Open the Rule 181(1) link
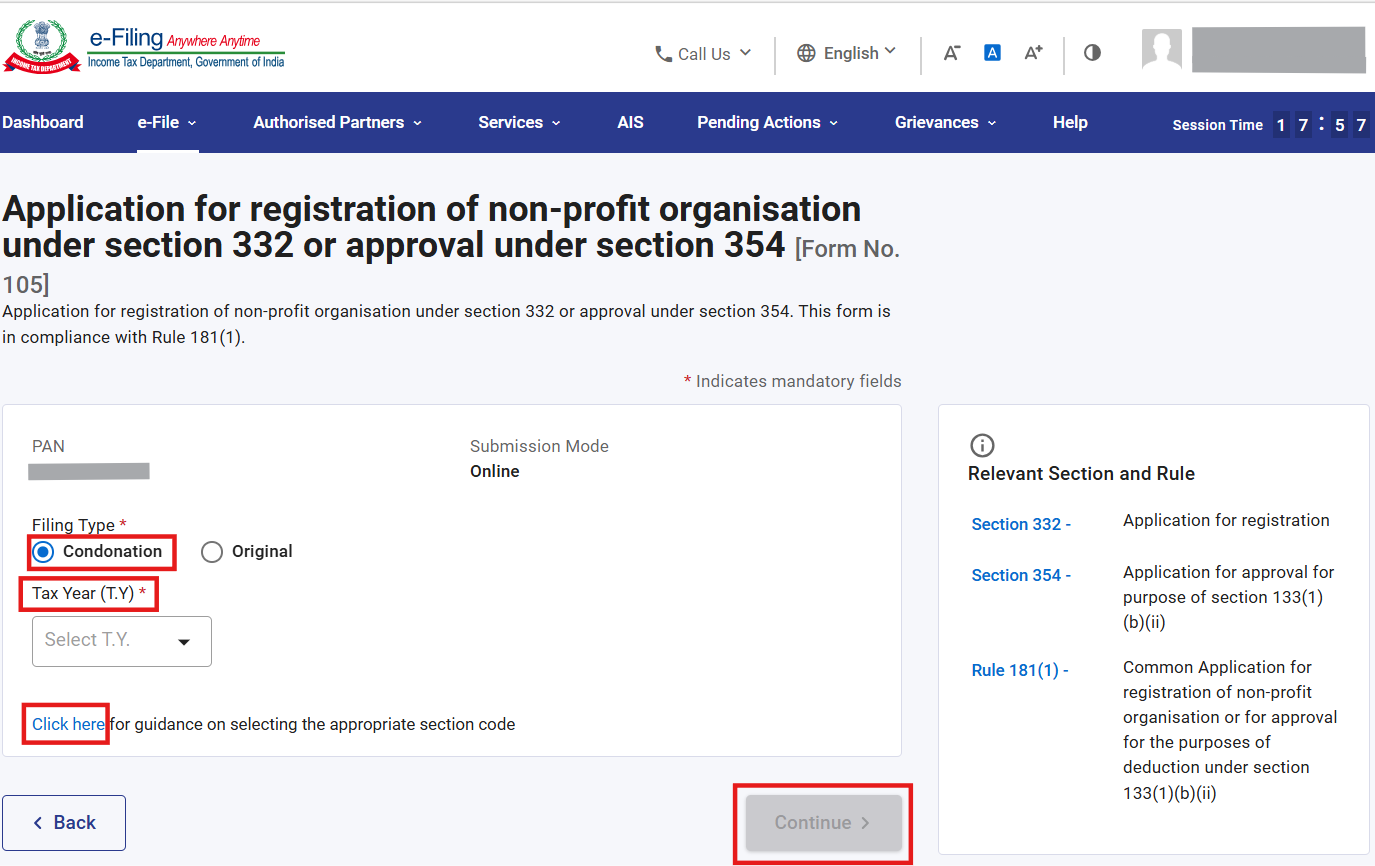The width and height of the screenshot is (1375, 866). click(x=1020, y=670)
